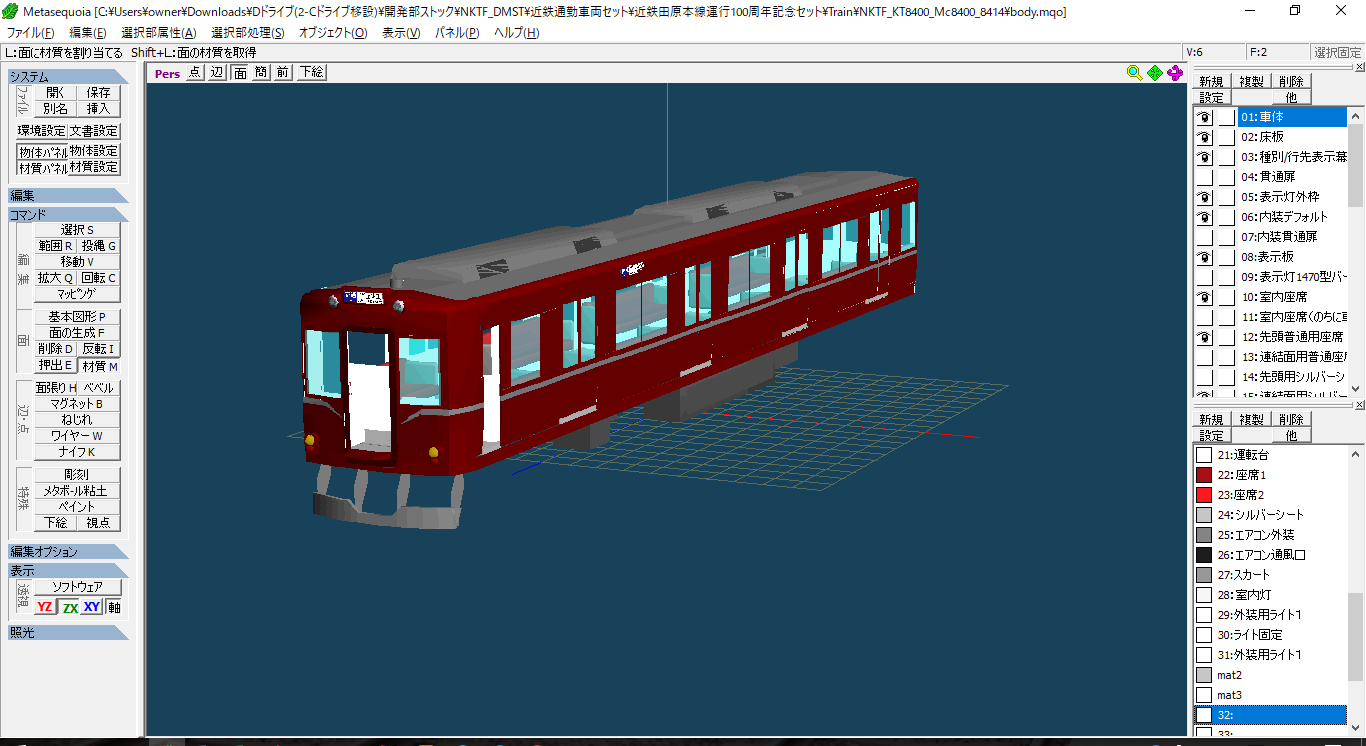Close the object panel with its X
Image resolution: width=1366 pixels, height=746 pixels.
coord(1358,65)
